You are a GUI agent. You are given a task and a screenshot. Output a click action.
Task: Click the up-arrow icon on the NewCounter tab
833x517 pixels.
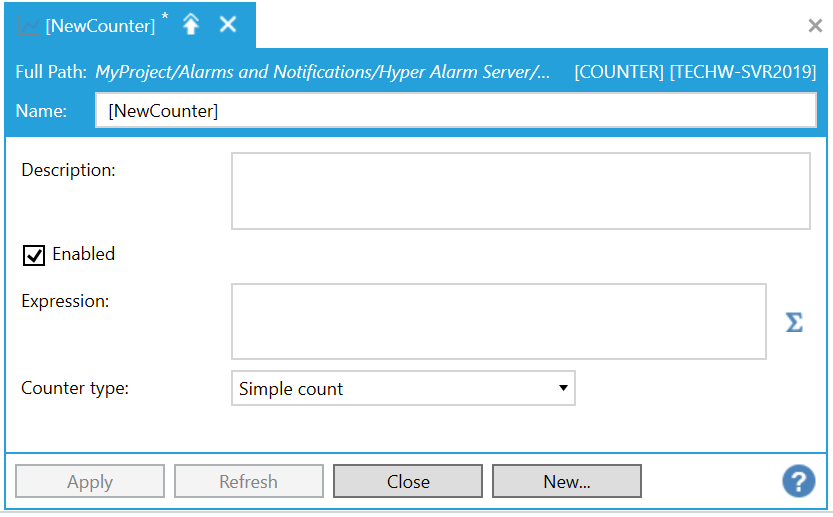(x=191, y=25)
